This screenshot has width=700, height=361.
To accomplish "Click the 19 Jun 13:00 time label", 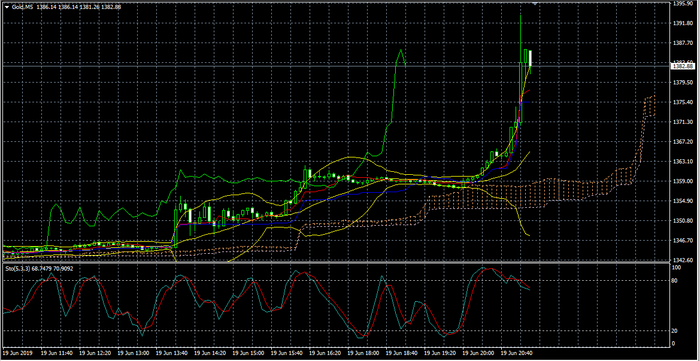I will (x=132, y=353).
